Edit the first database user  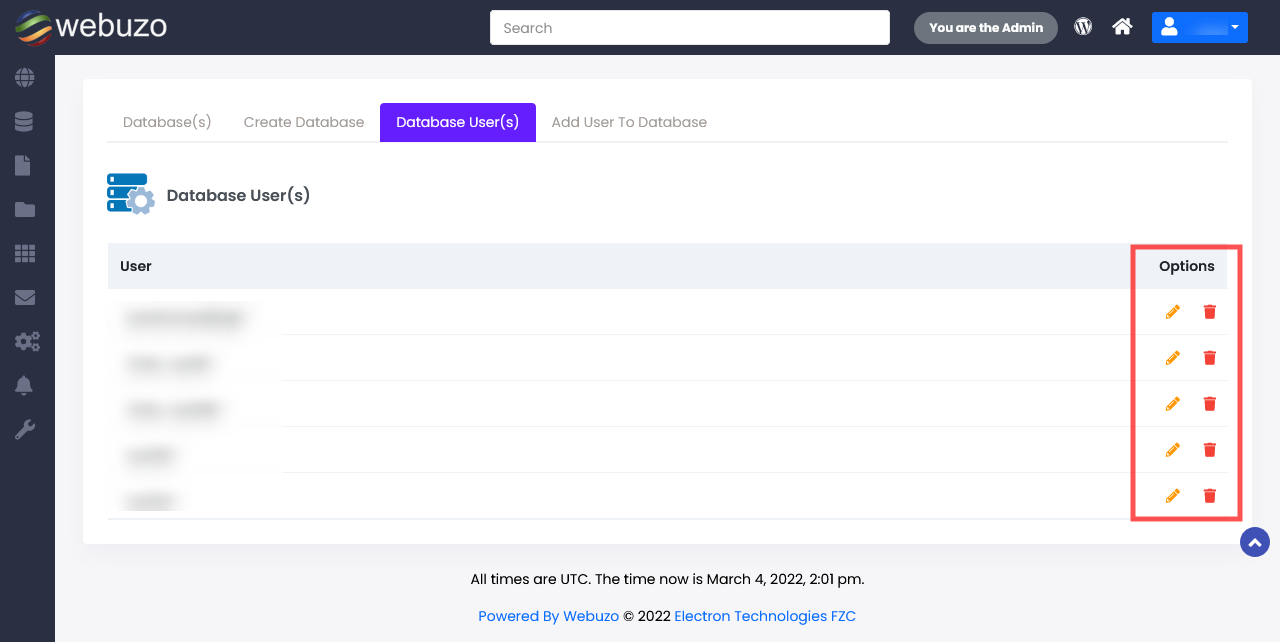pyautogui.click(x=1173, y=312)
